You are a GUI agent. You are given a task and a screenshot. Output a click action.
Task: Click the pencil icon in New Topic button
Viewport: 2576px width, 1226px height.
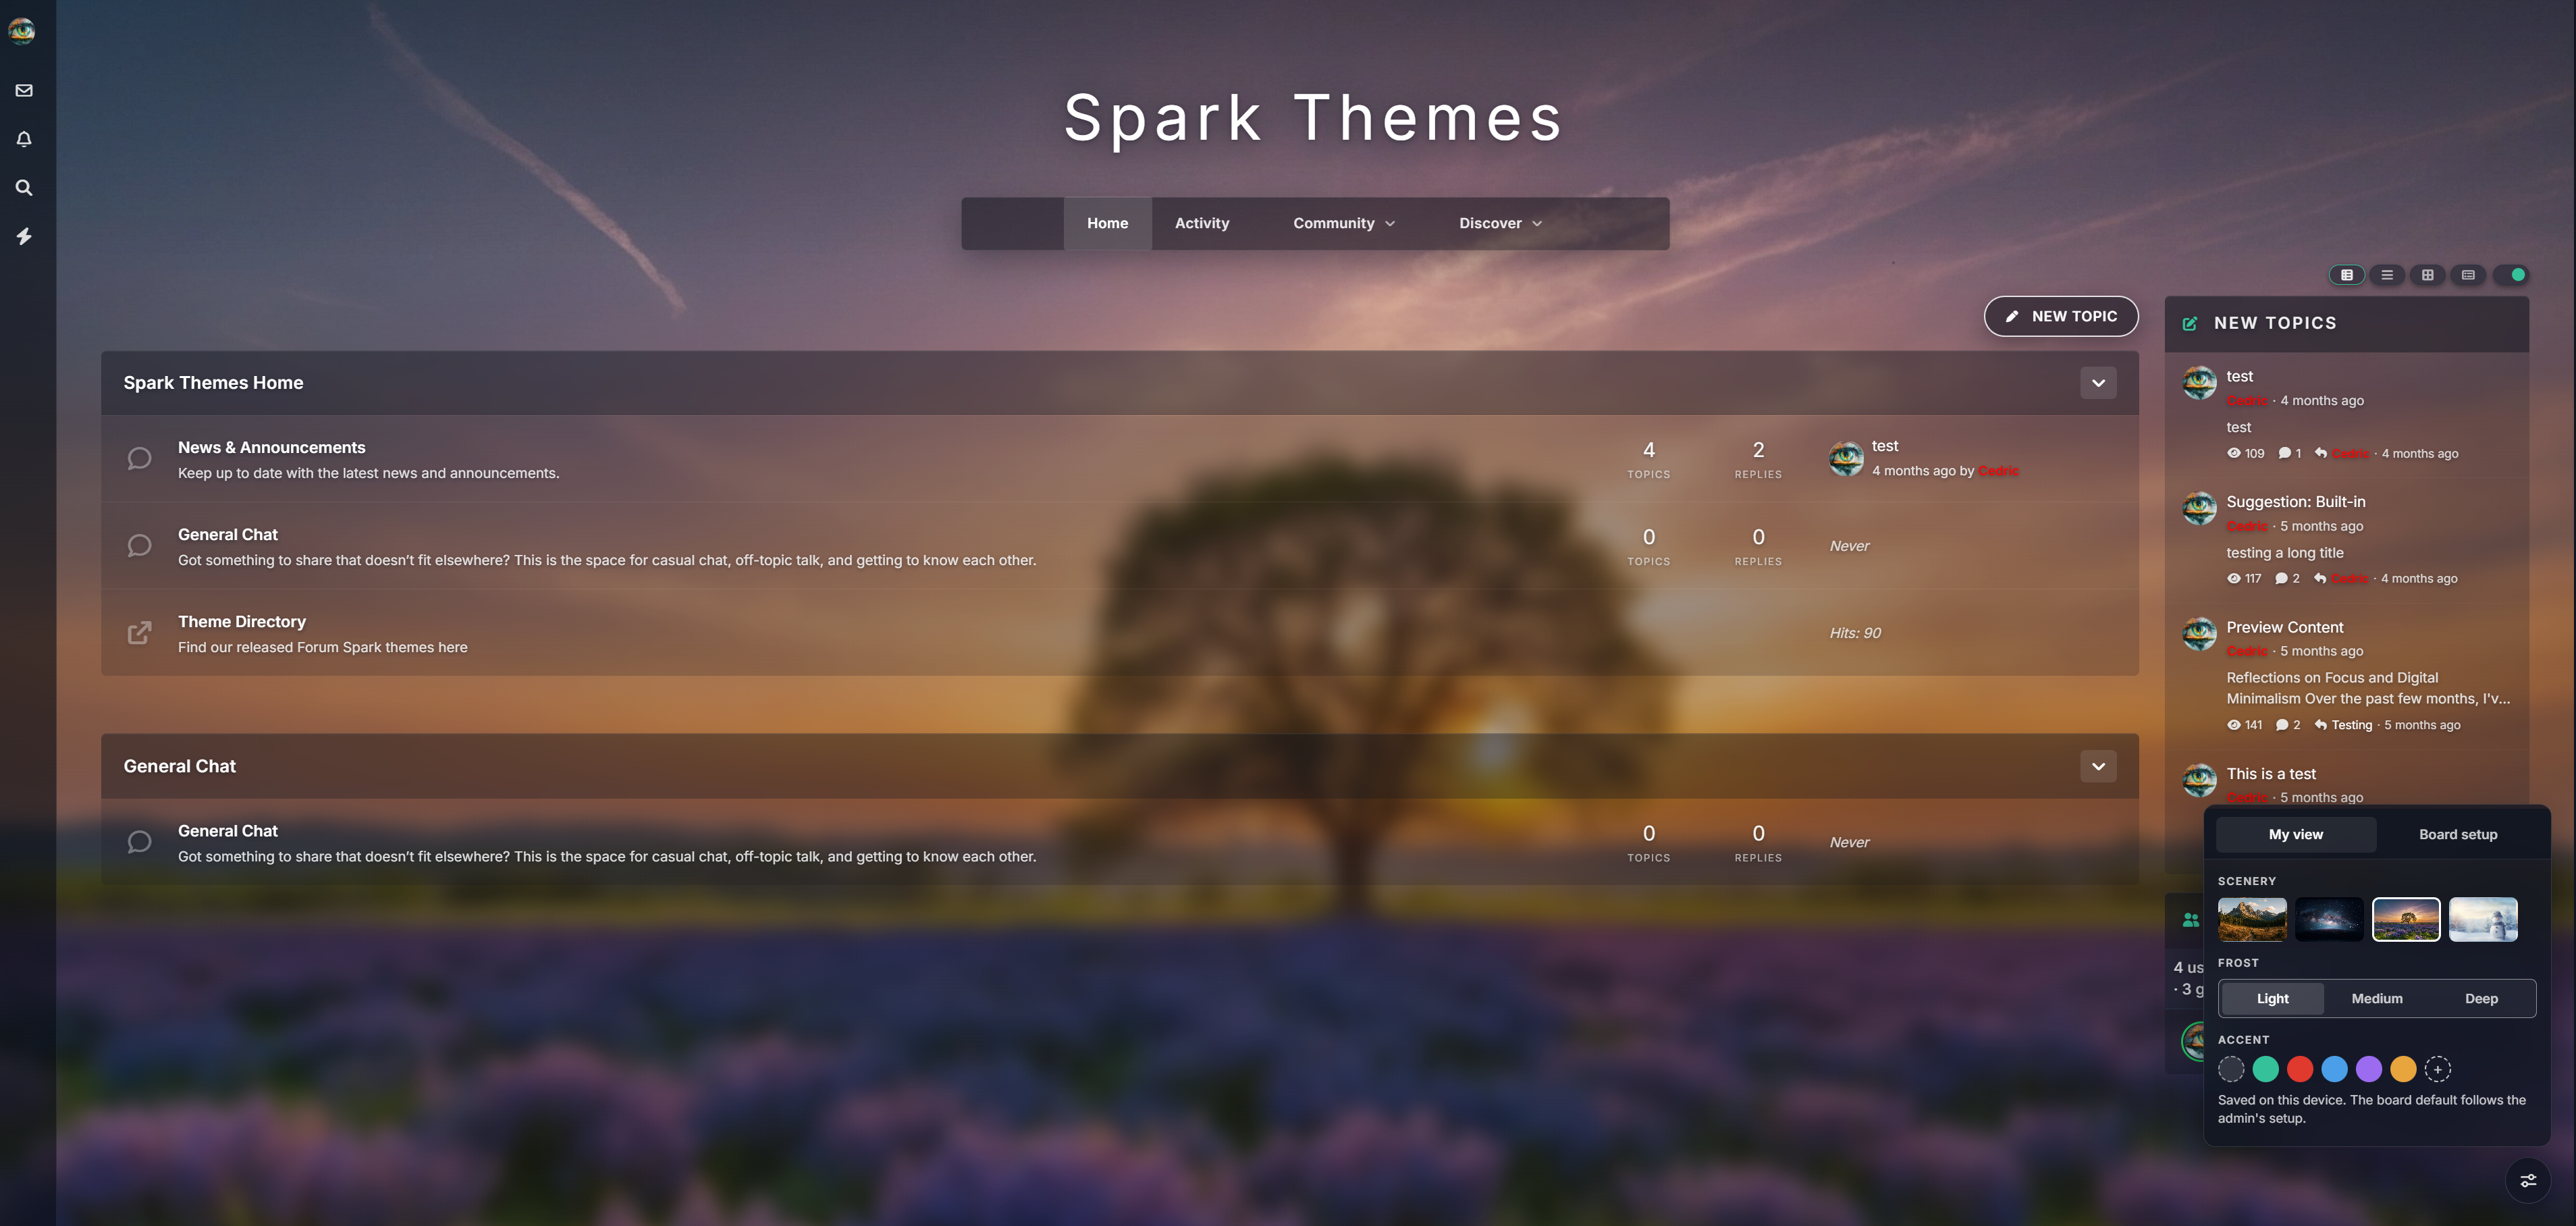(2012, 316)
